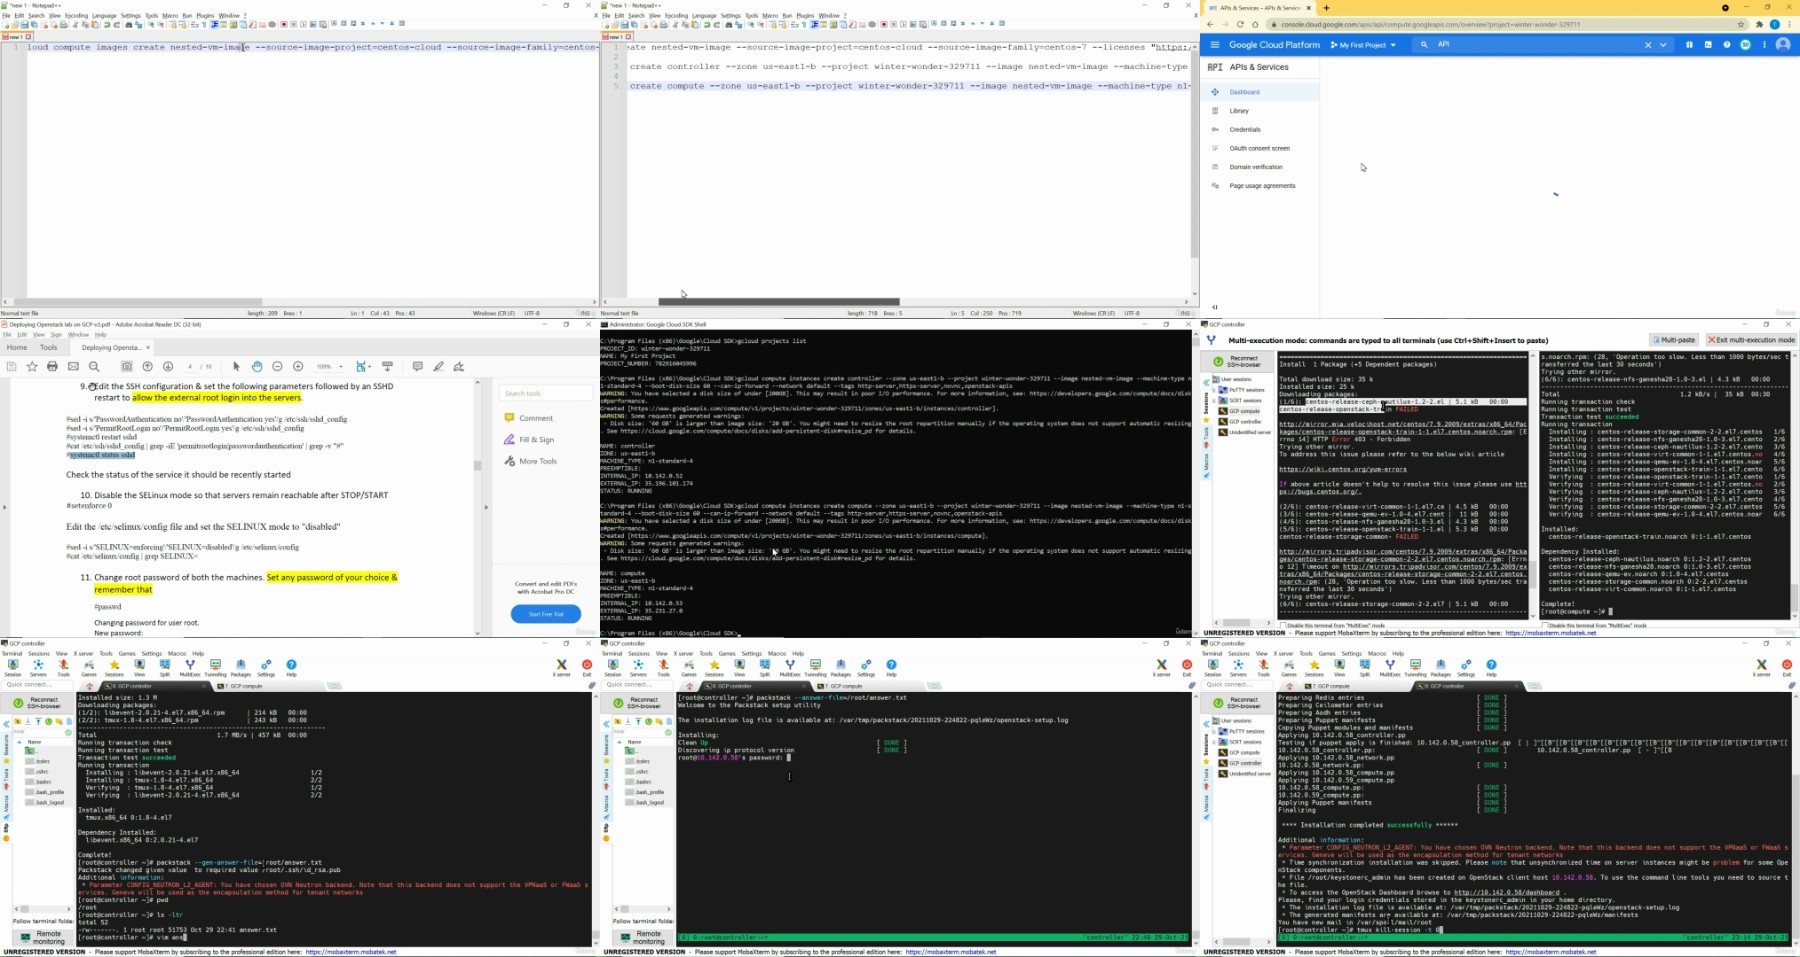This screenshot has width=1800, height=957.
Task: Select the hand pan tool in Acrobat
Action: point(256,367)
